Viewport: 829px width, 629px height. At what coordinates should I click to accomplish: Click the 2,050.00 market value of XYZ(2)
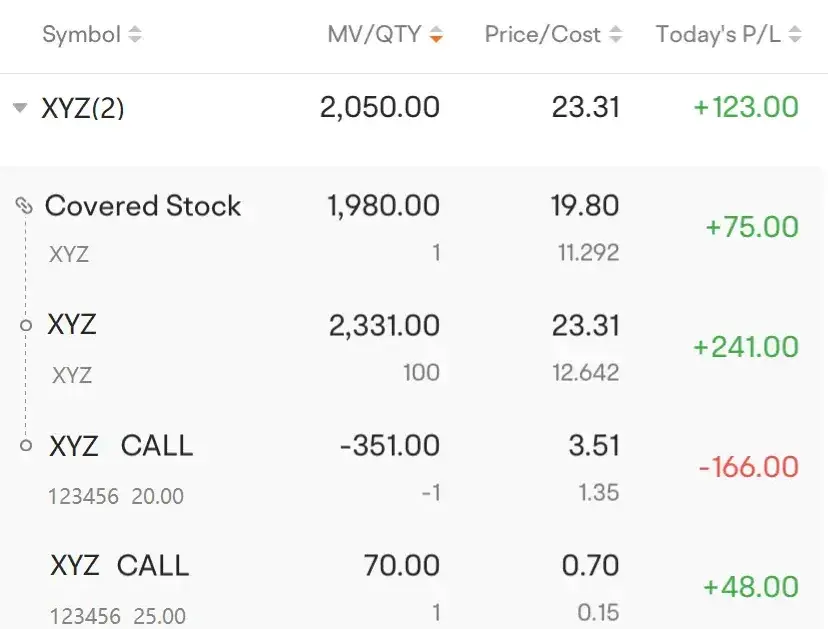pos(380,107)
